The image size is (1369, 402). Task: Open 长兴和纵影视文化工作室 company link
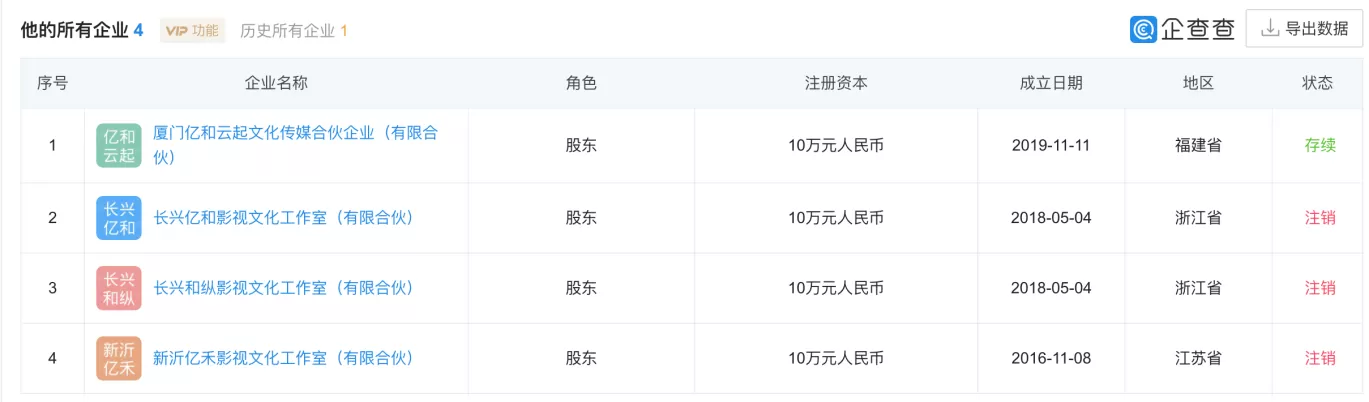coord(283,288)
